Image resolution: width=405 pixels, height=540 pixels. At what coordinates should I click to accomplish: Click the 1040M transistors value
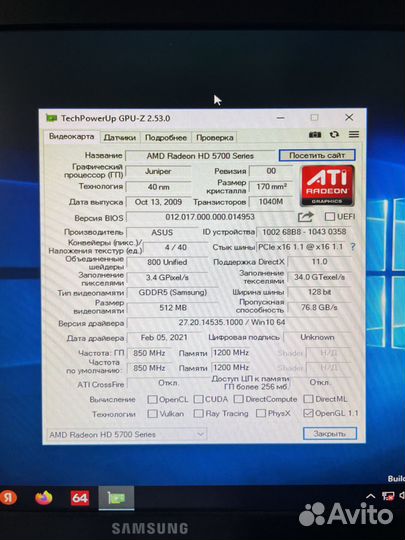click(271, 201)
